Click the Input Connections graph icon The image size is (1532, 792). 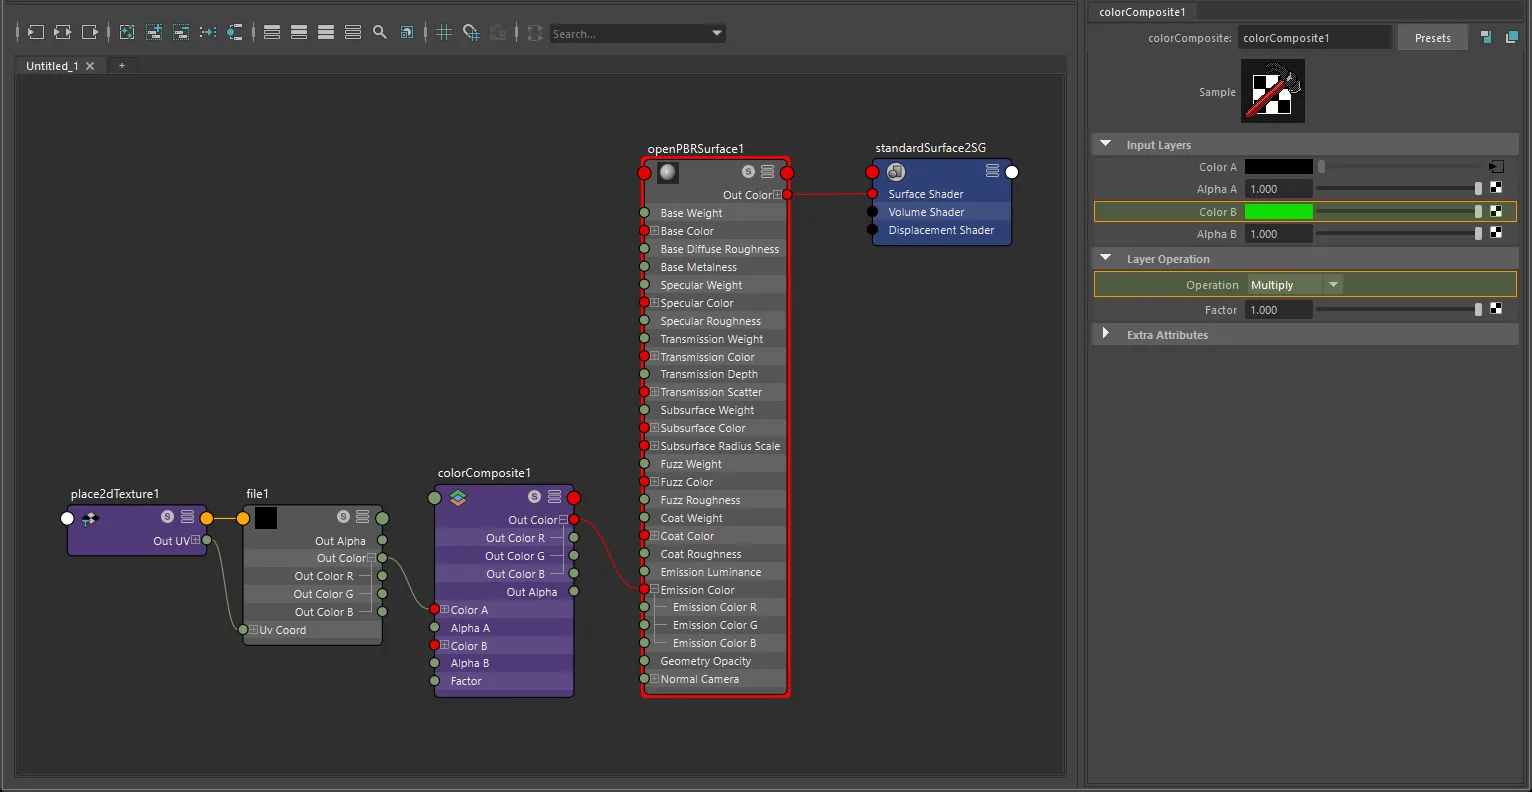click(36, 32)
